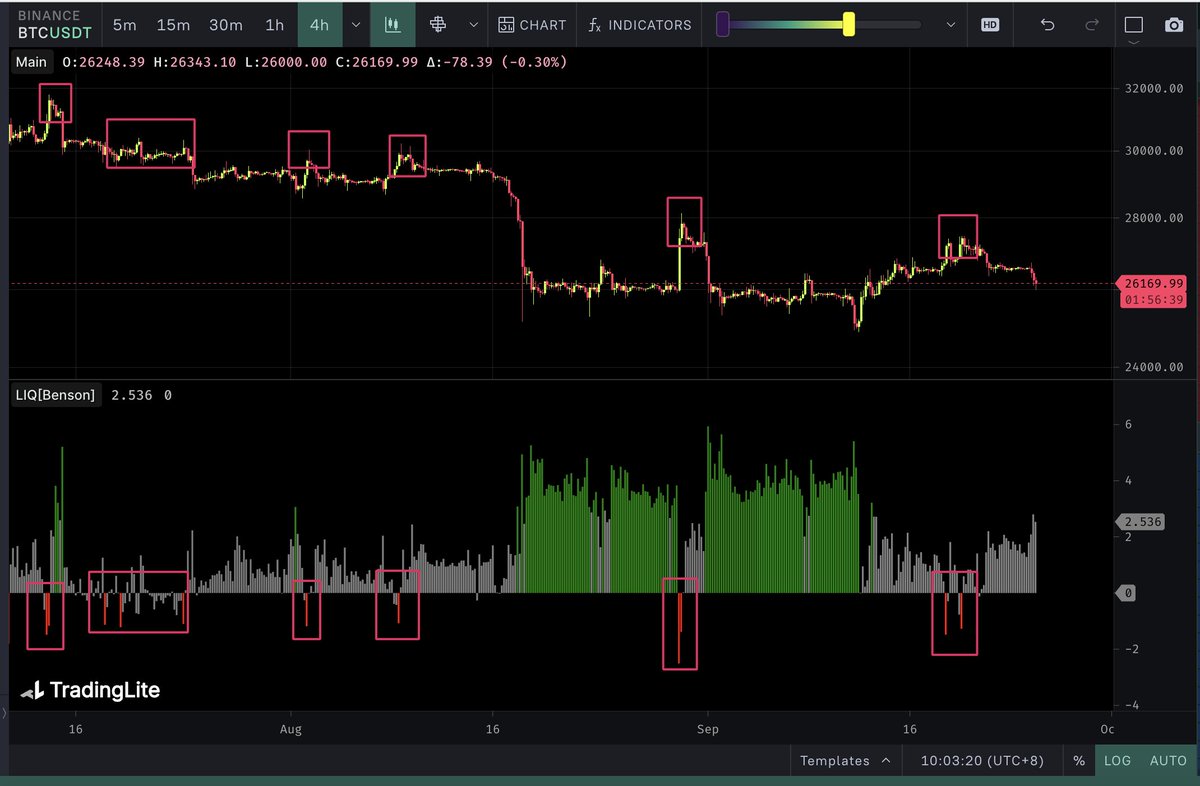The width and height of the screenshot is (1200, 786).
Task: Expand the Templates menu
Action: pos(846,760)
